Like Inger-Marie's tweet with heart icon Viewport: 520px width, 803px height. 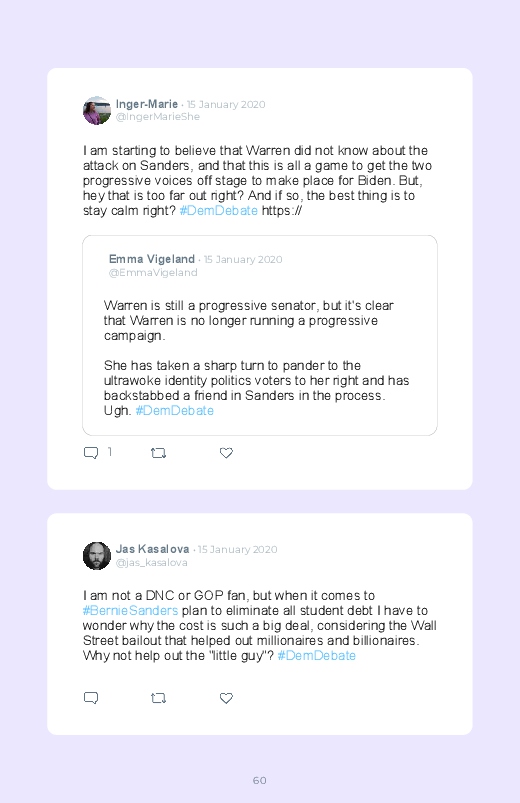(226, 453)
